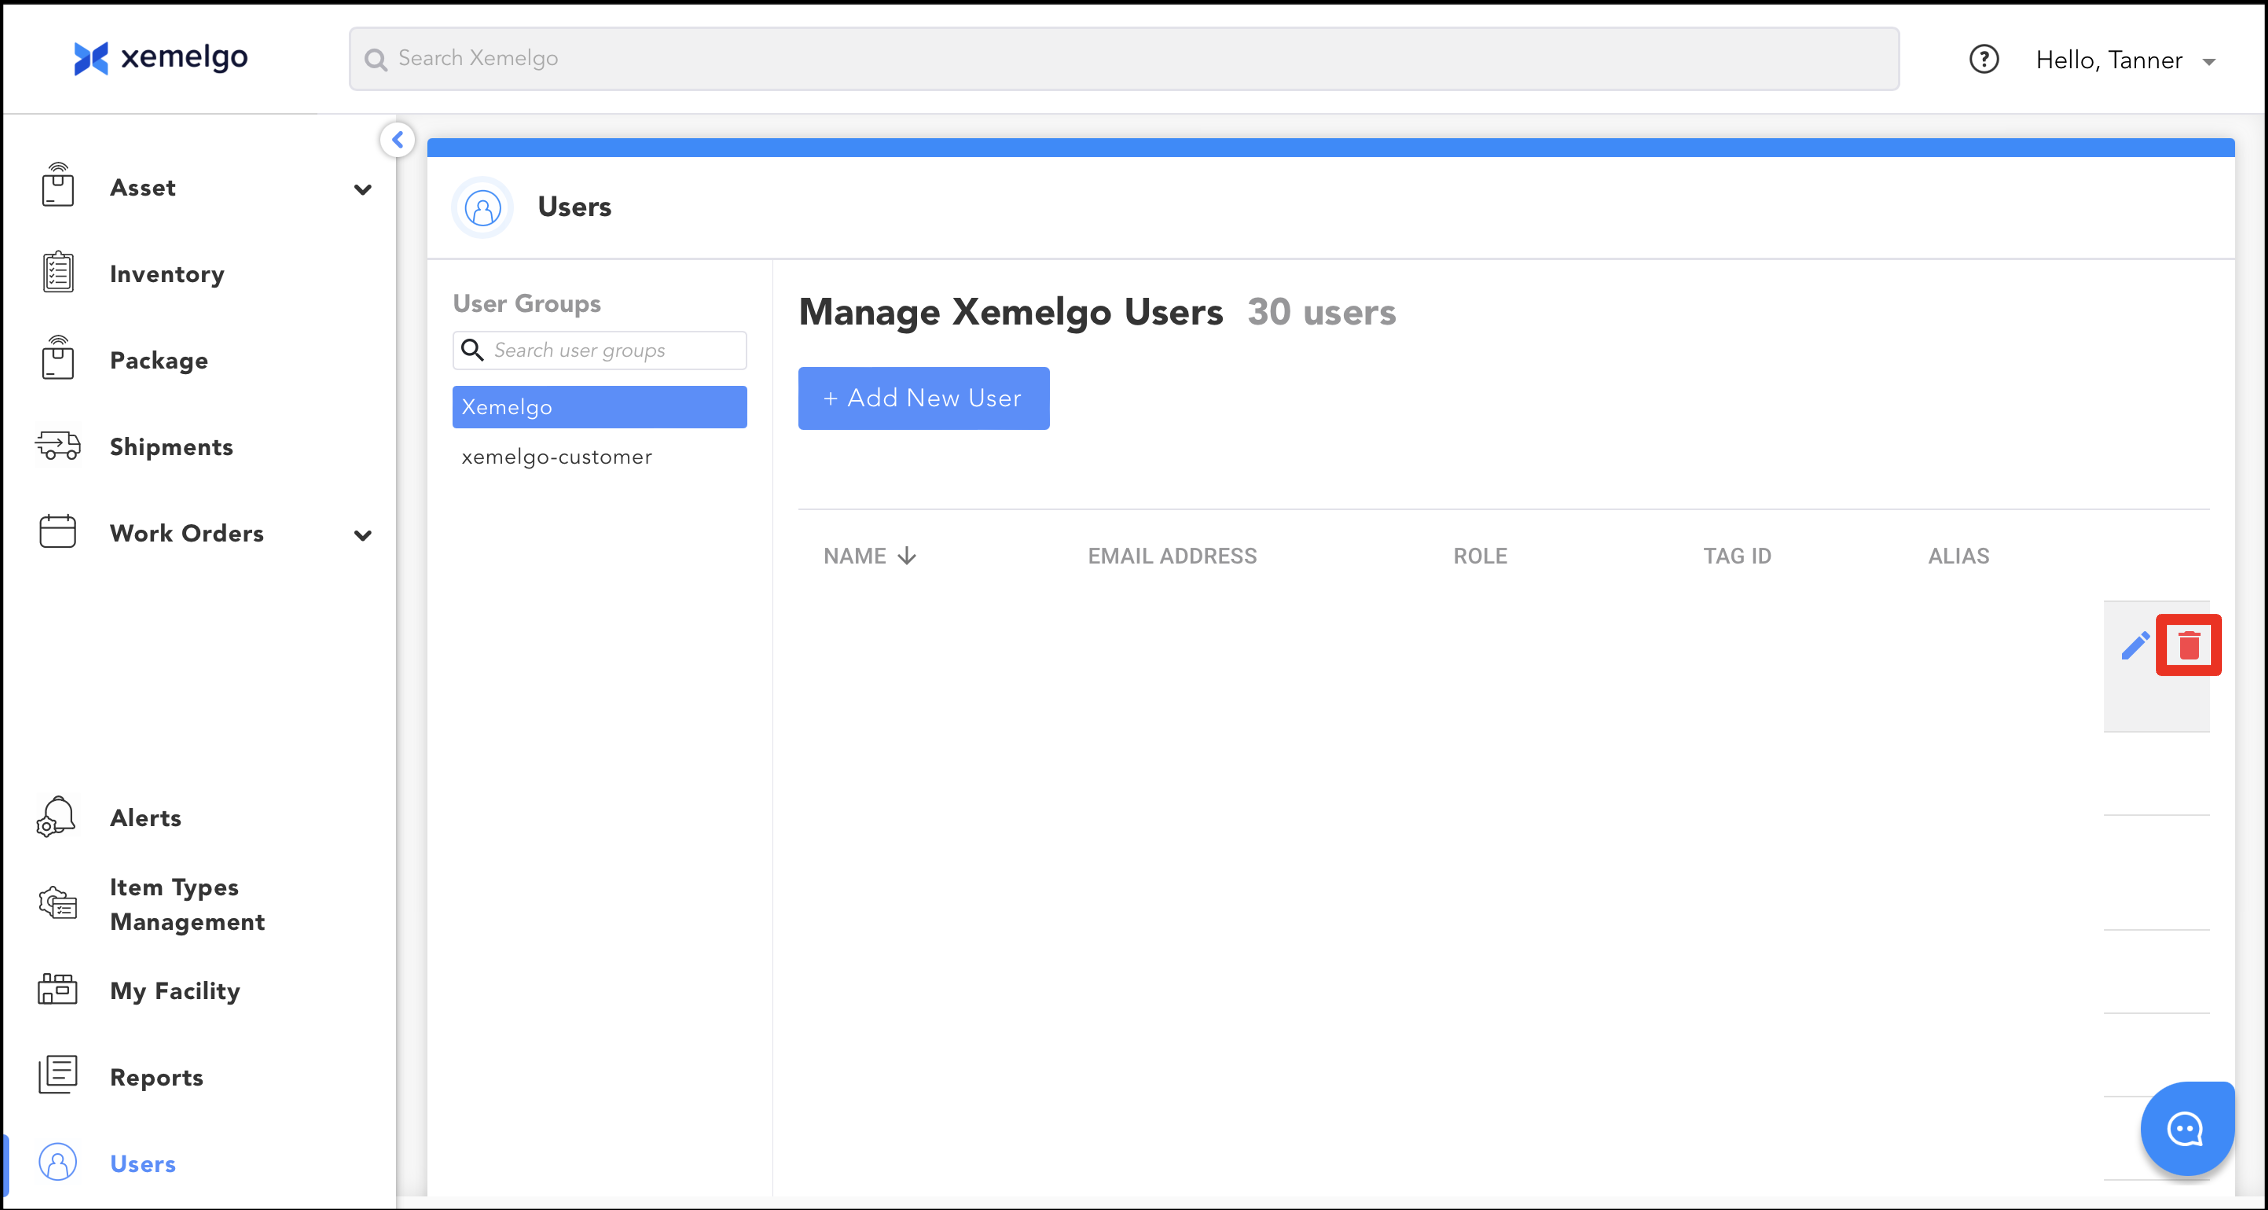Navigate to Inventory in the sidebar
This screenshot has height=1210, width=2268.
[167, 274]
